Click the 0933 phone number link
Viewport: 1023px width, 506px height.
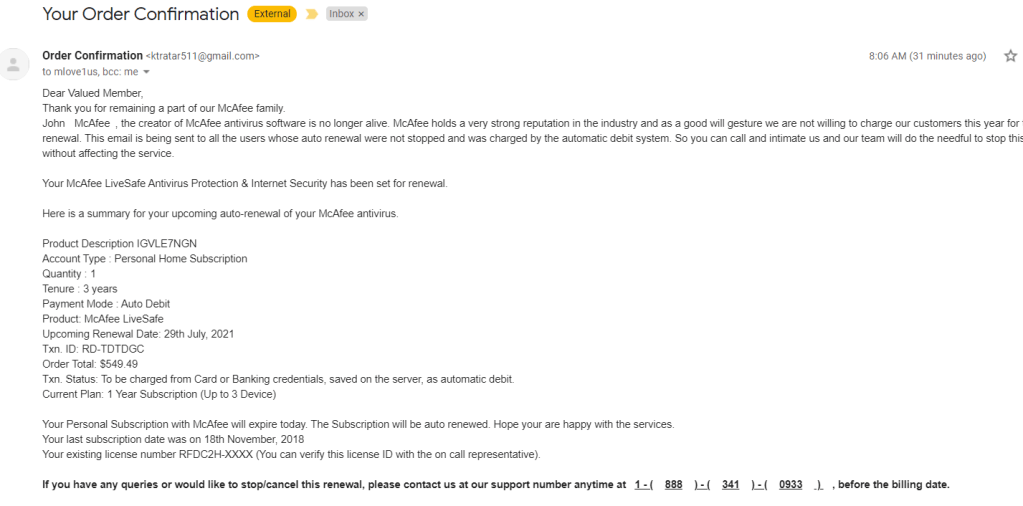(x=790, y=484)
